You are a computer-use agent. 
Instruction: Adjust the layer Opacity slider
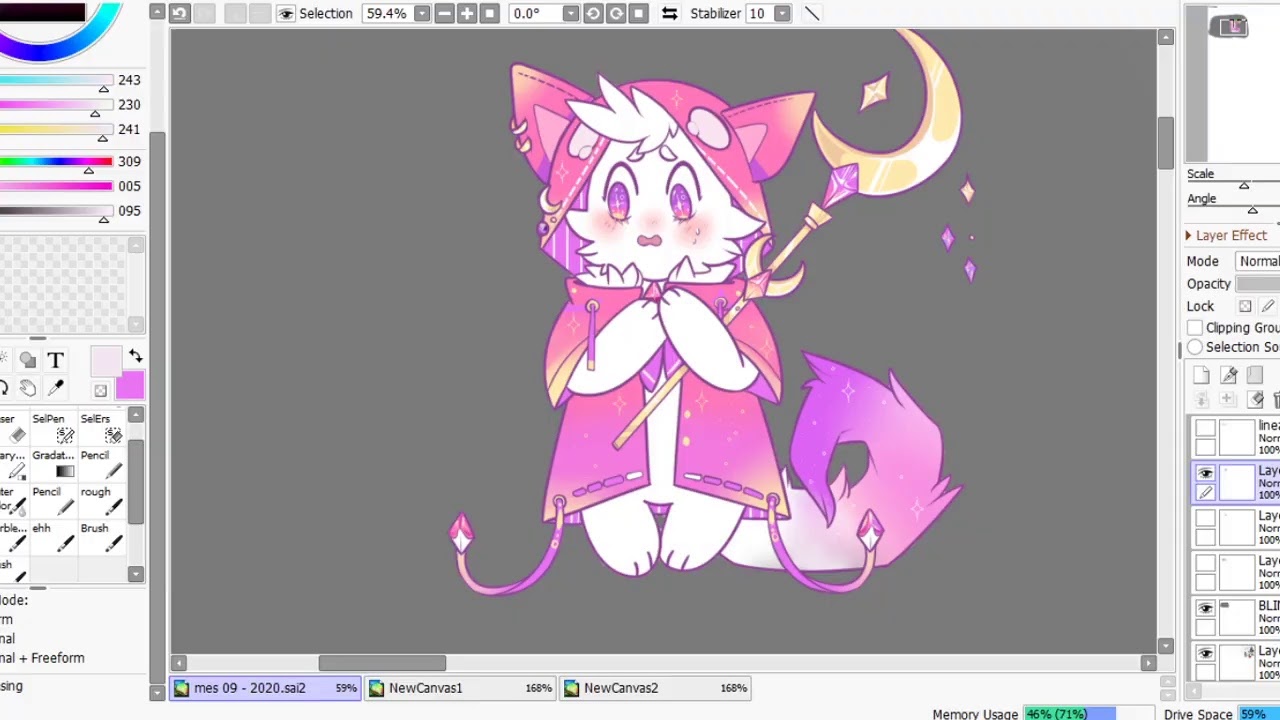pyautogui.click(x=1258, y=284)
